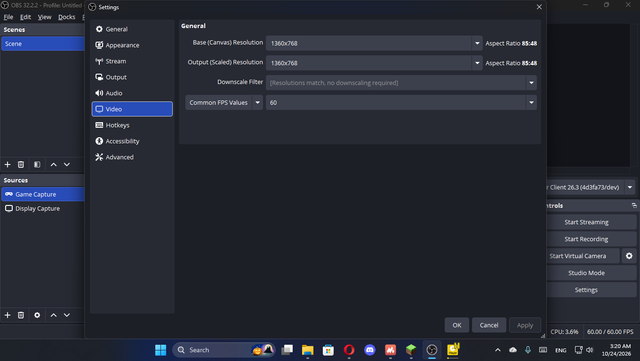Click the Output Resolution 1360x768 field
Viewport: 640px width, 361px height.
(x=369, y=63)
